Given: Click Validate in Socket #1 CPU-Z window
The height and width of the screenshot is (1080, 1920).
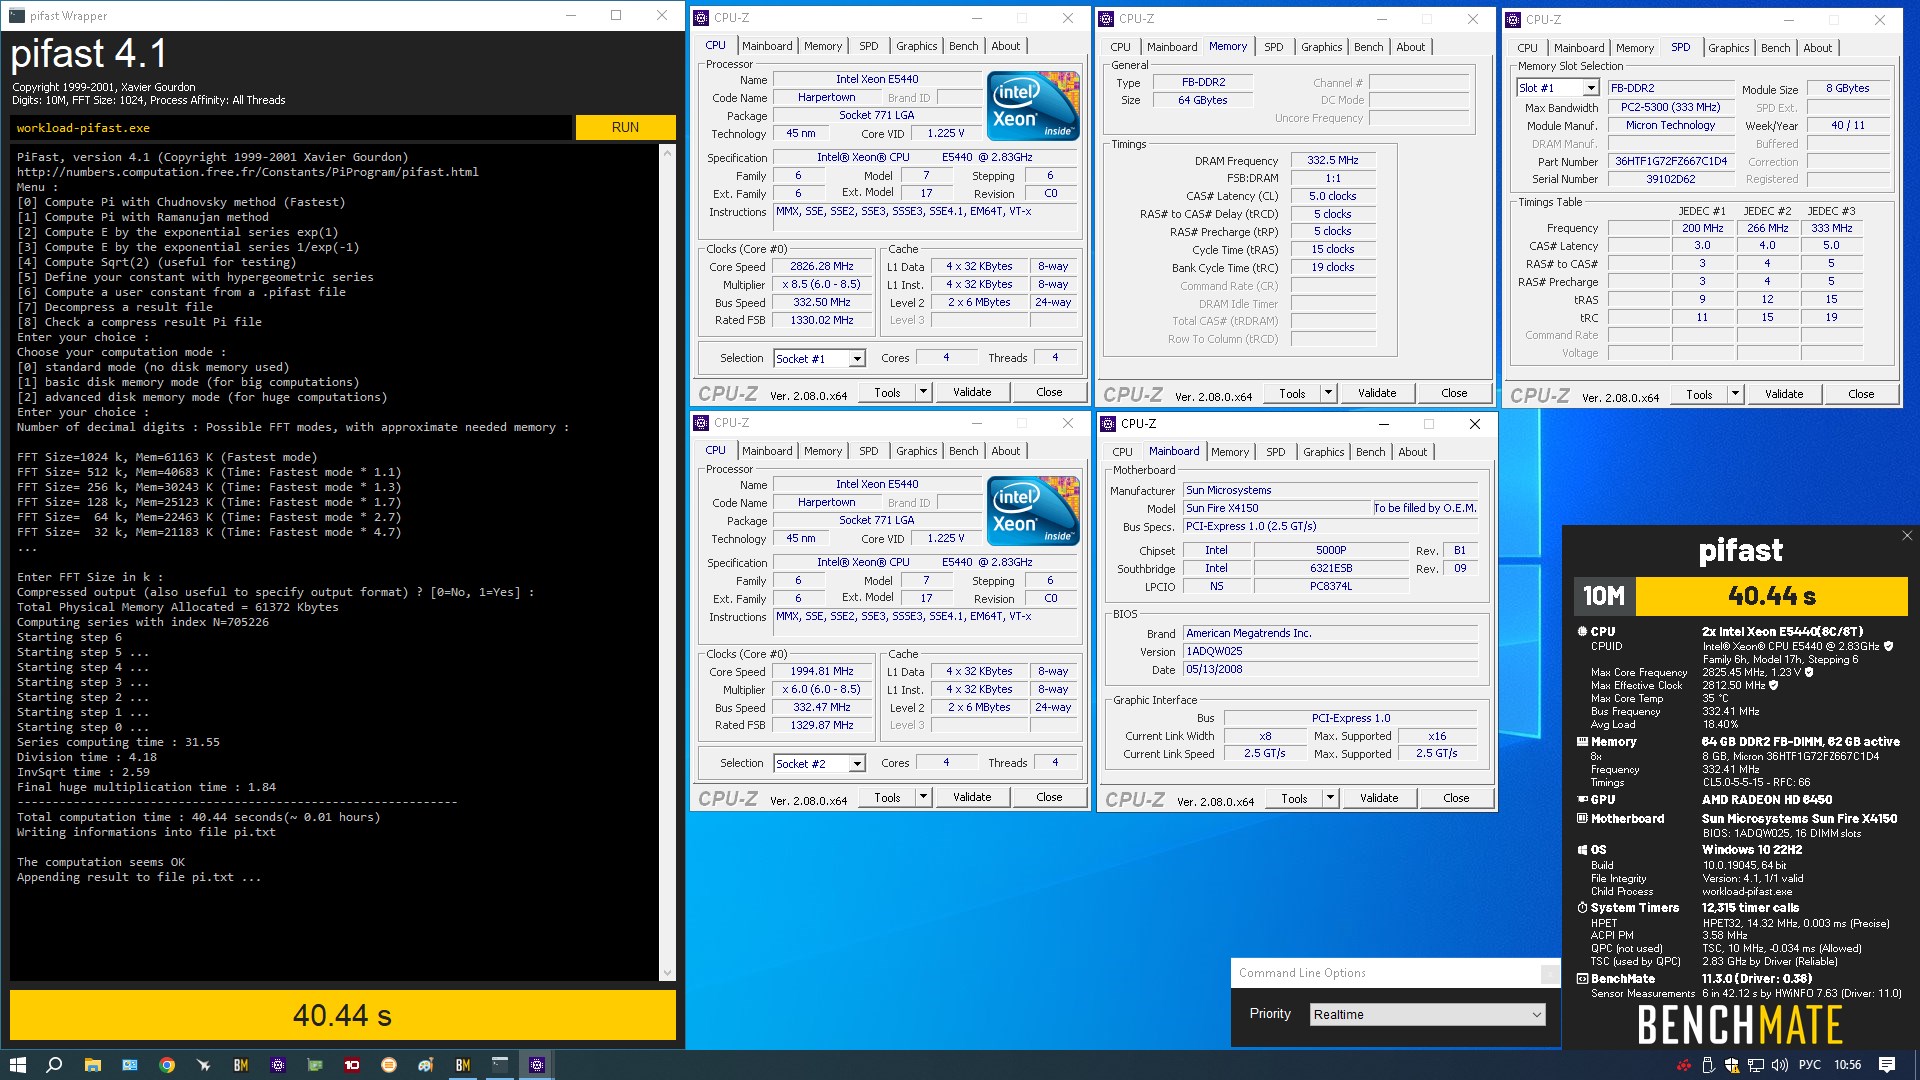Looking at the screenshot, I should coord(972,392).
